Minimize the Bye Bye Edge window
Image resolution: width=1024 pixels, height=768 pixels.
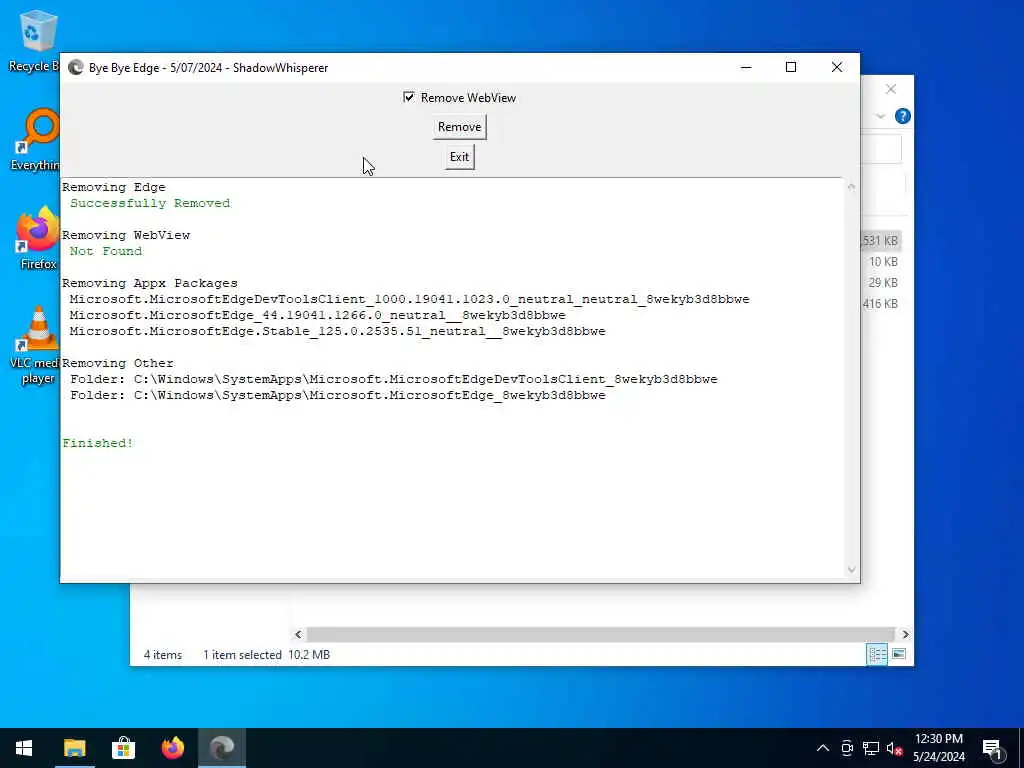tap(746, 67)
